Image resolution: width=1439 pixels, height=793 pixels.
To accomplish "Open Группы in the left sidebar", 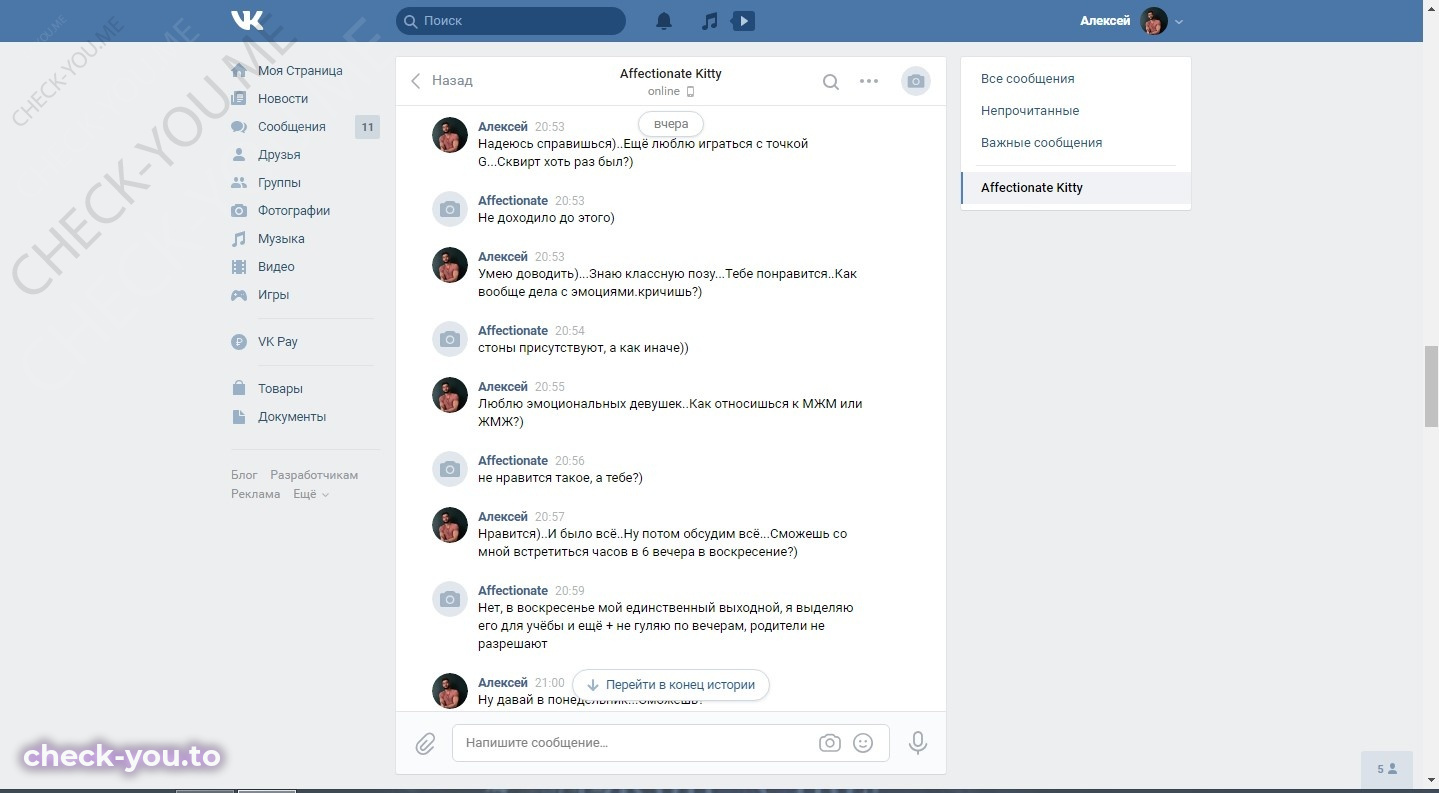I will tap(279, 183).
